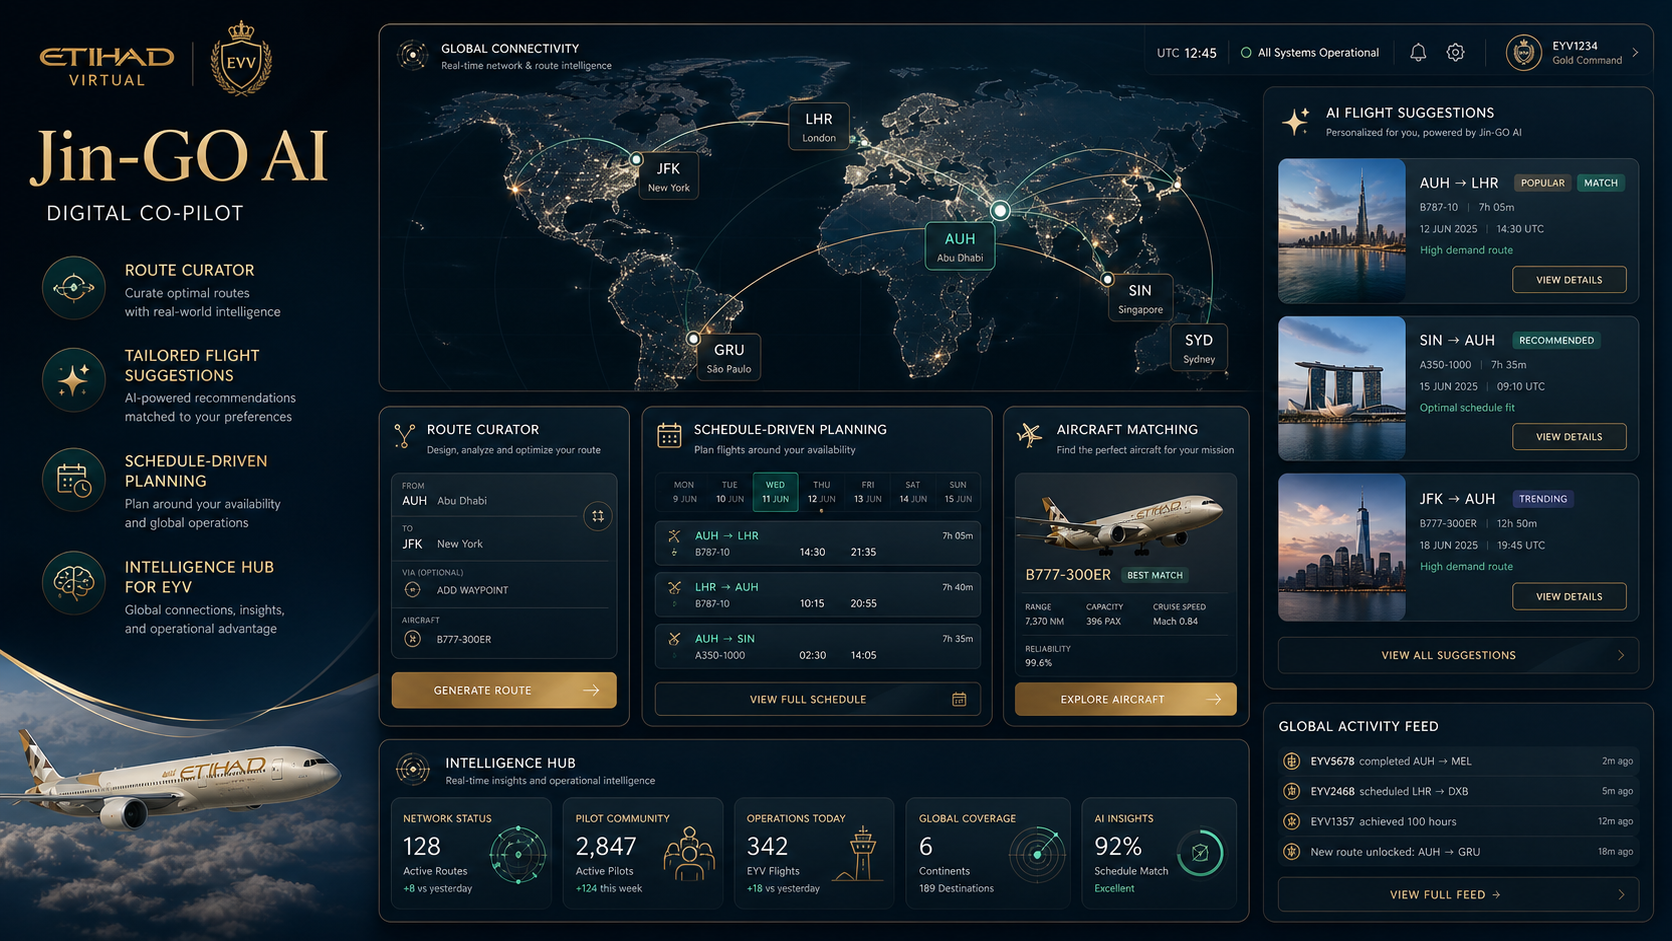This screenshot has width=1672, height=941.
Task: Click the Add Waypoint plus icon
Action: (x=412, y=590)
